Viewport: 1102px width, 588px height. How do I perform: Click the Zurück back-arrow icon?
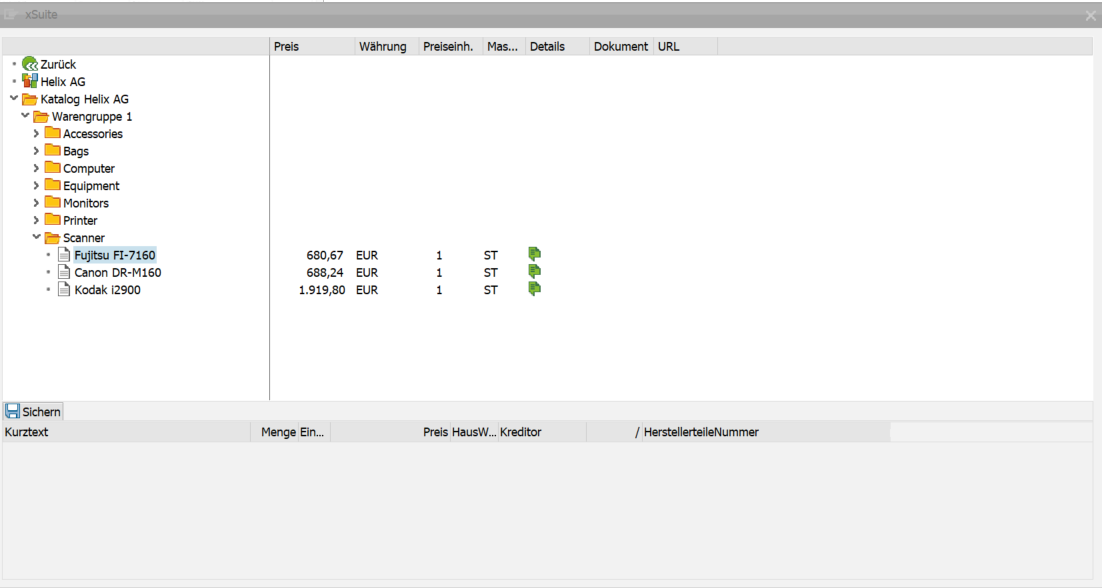pyautogui.click(x=30, y=64)
